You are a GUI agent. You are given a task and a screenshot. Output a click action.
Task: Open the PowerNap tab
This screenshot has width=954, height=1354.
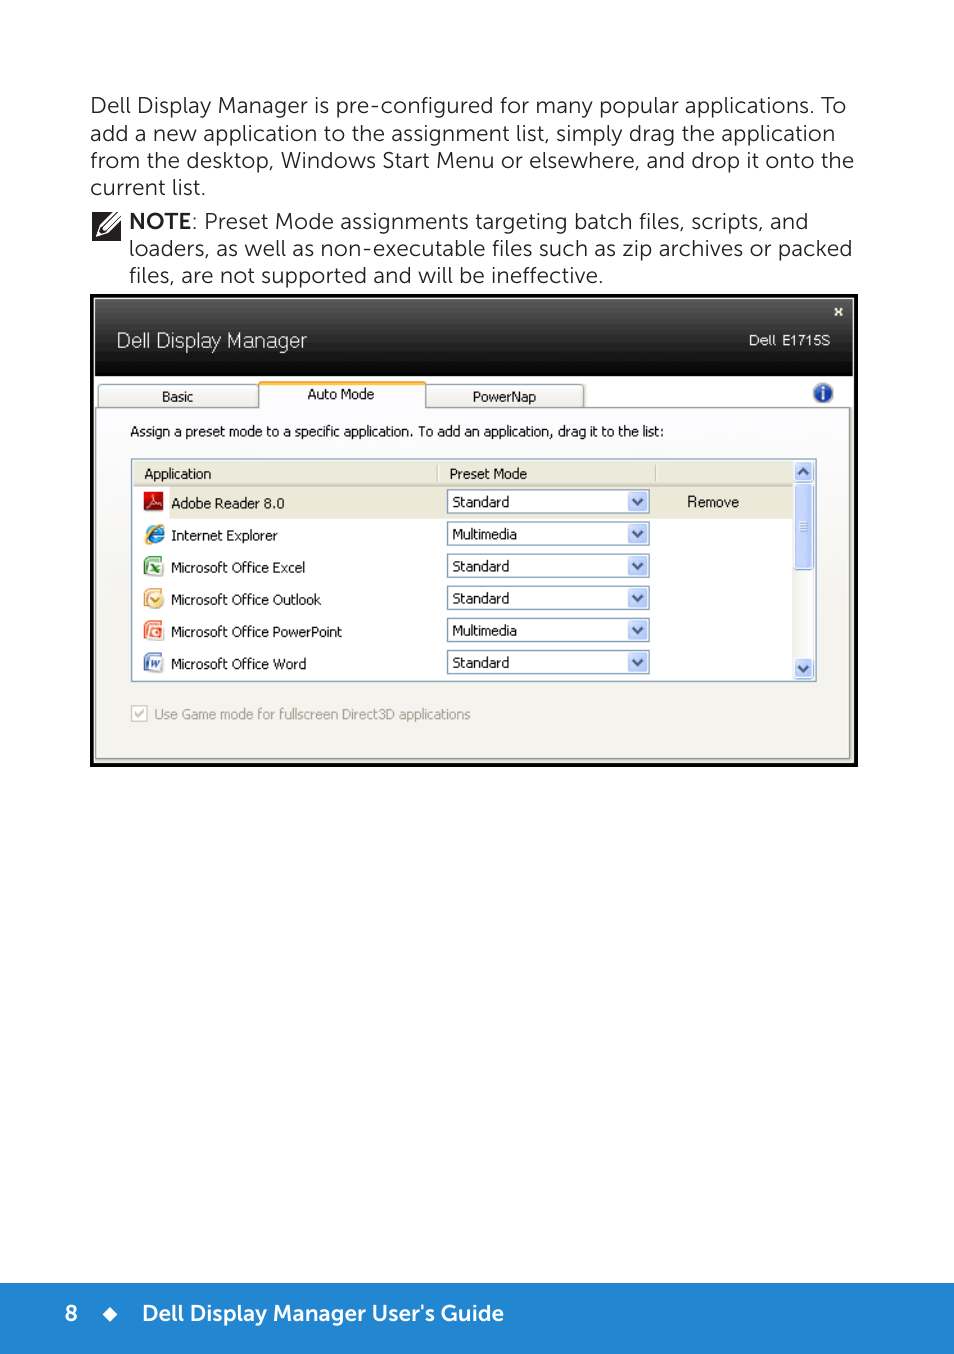pyautogui.click(x=504, y=397)
